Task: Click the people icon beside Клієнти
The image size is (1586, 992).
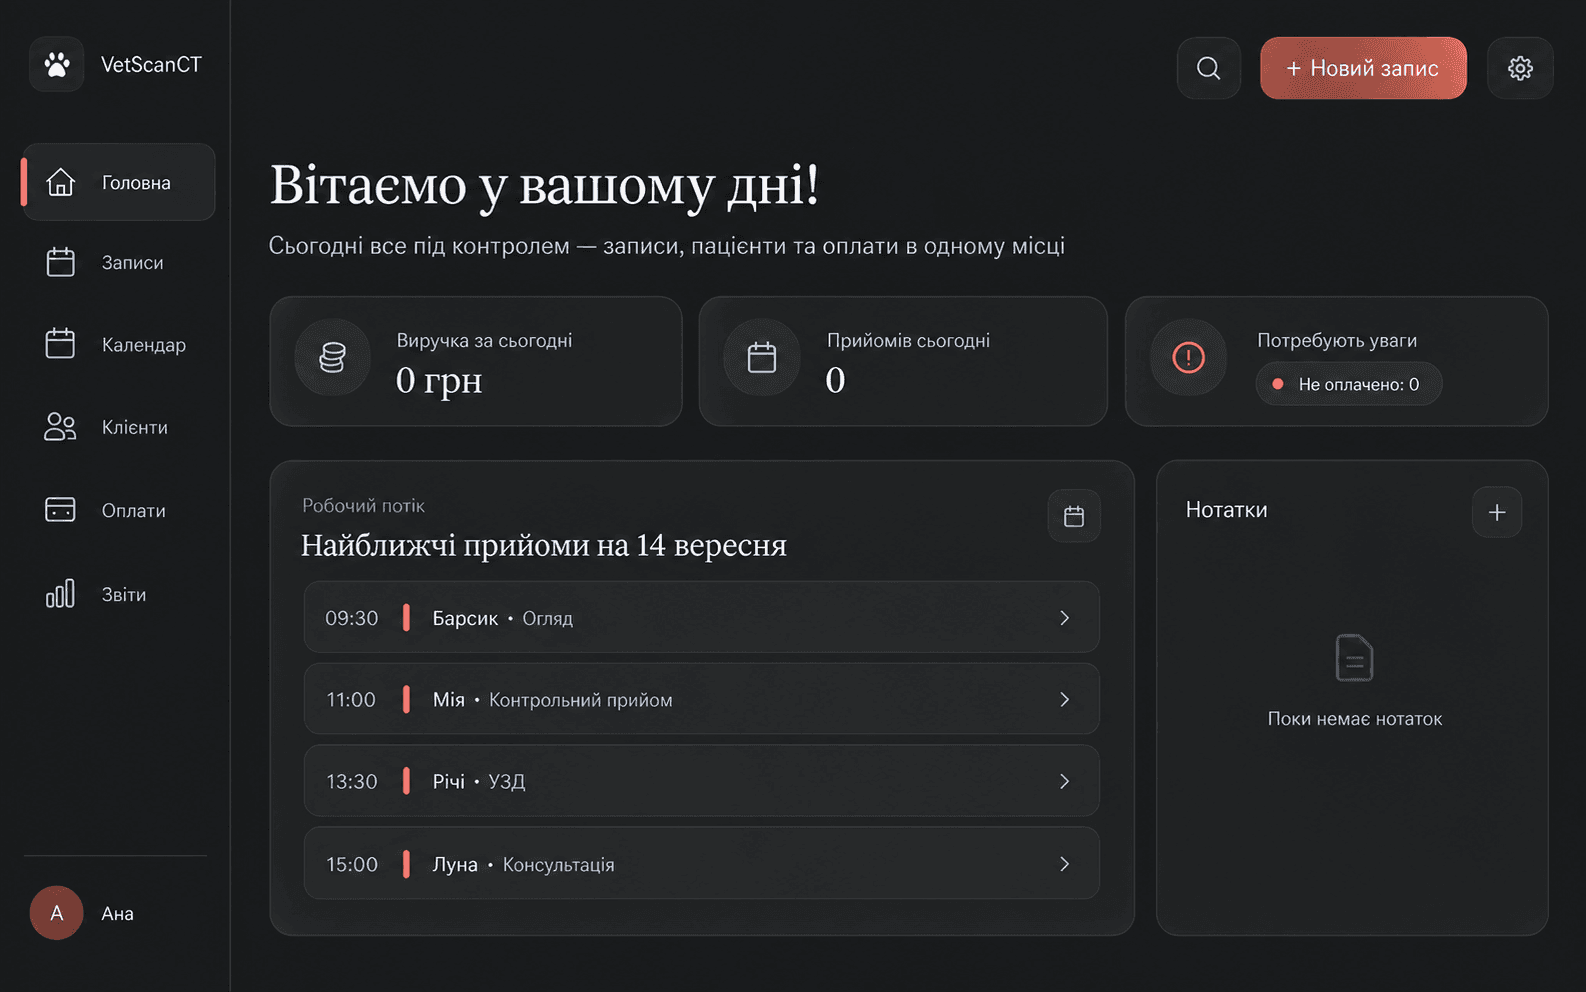Action: [x=61, y=427]
